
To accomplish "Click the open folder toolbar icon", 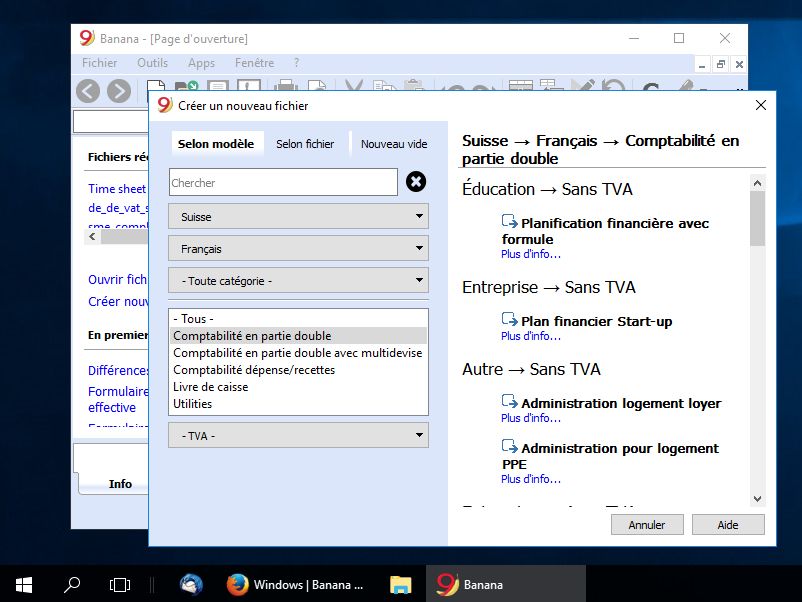I will pos(186,85).
